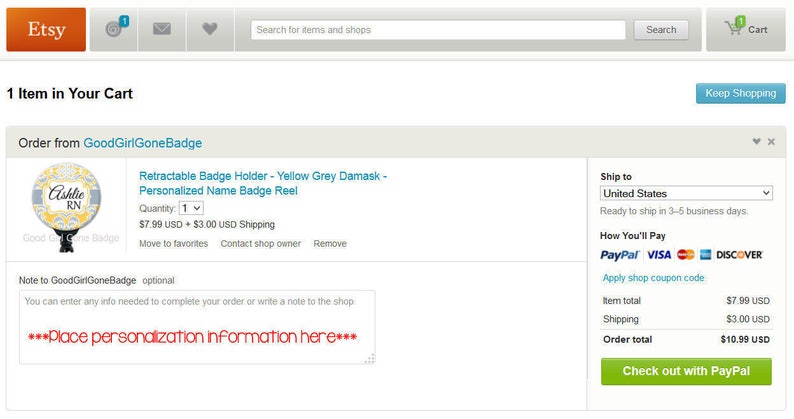Open the activity notifications icon
The width and height of the screenshot is (794, 419).
(116, 27)
